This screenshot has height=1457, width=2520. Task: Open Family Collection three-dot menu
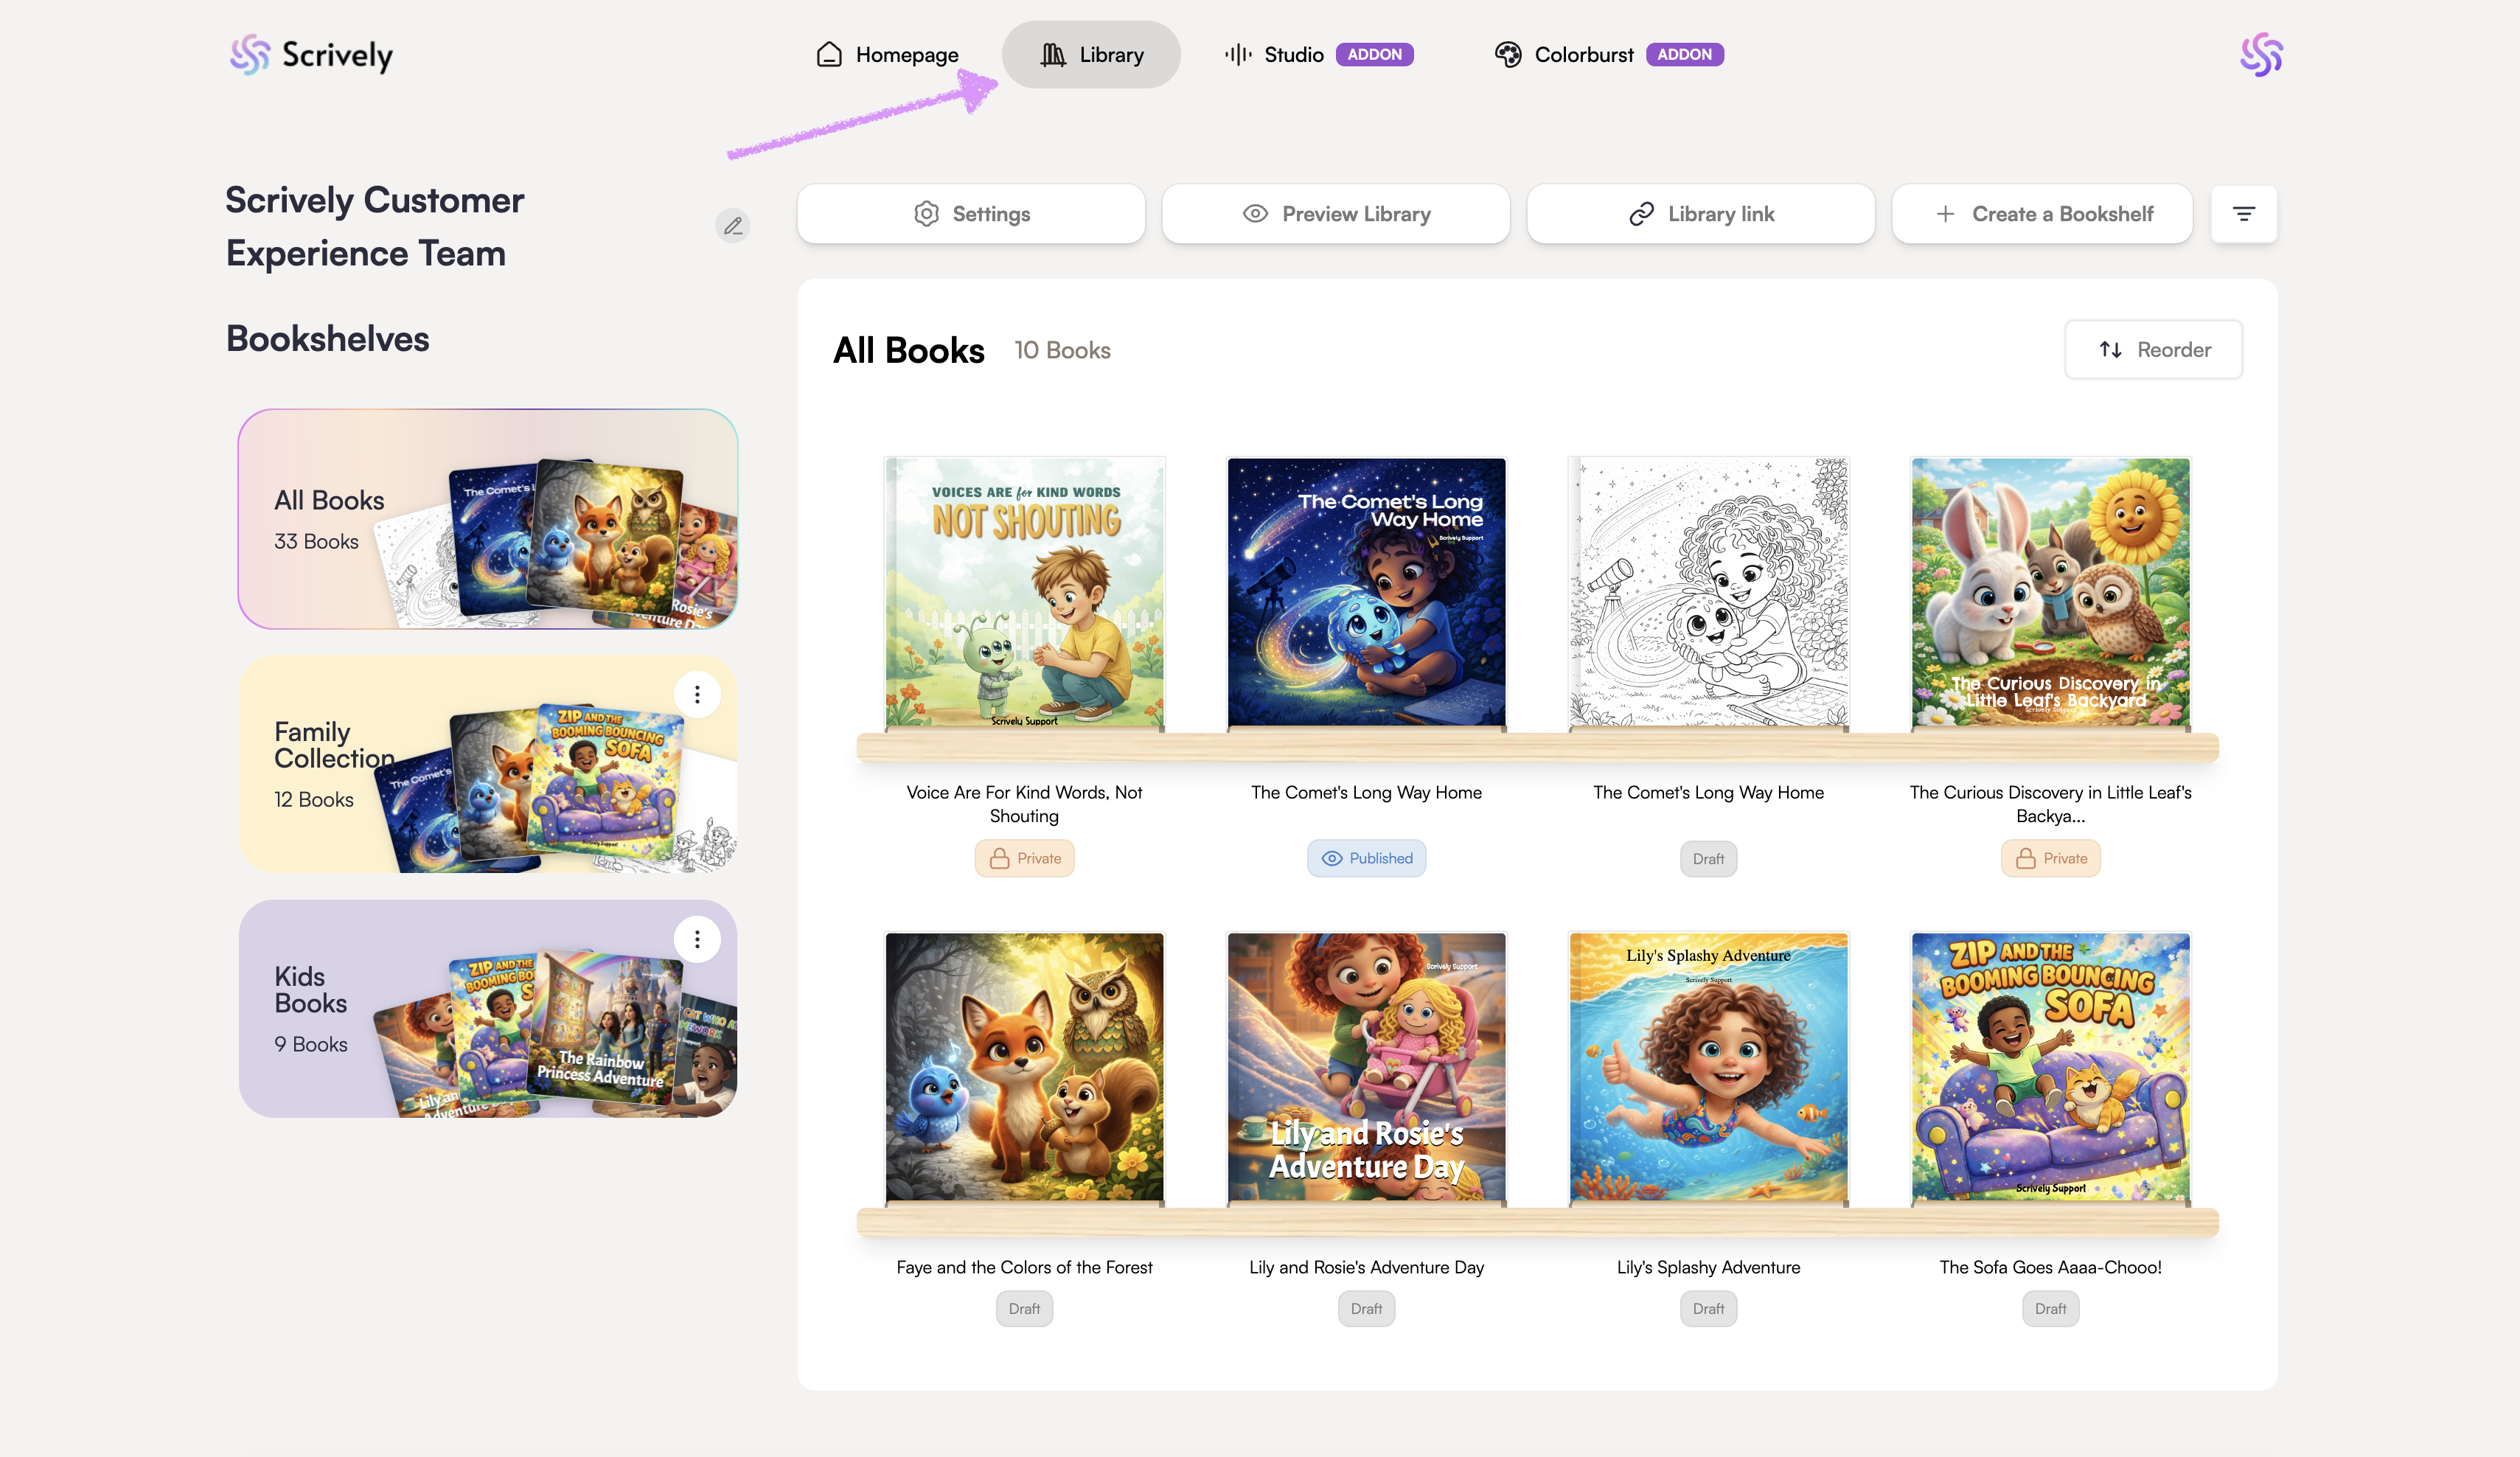click(x=697, y=694)
